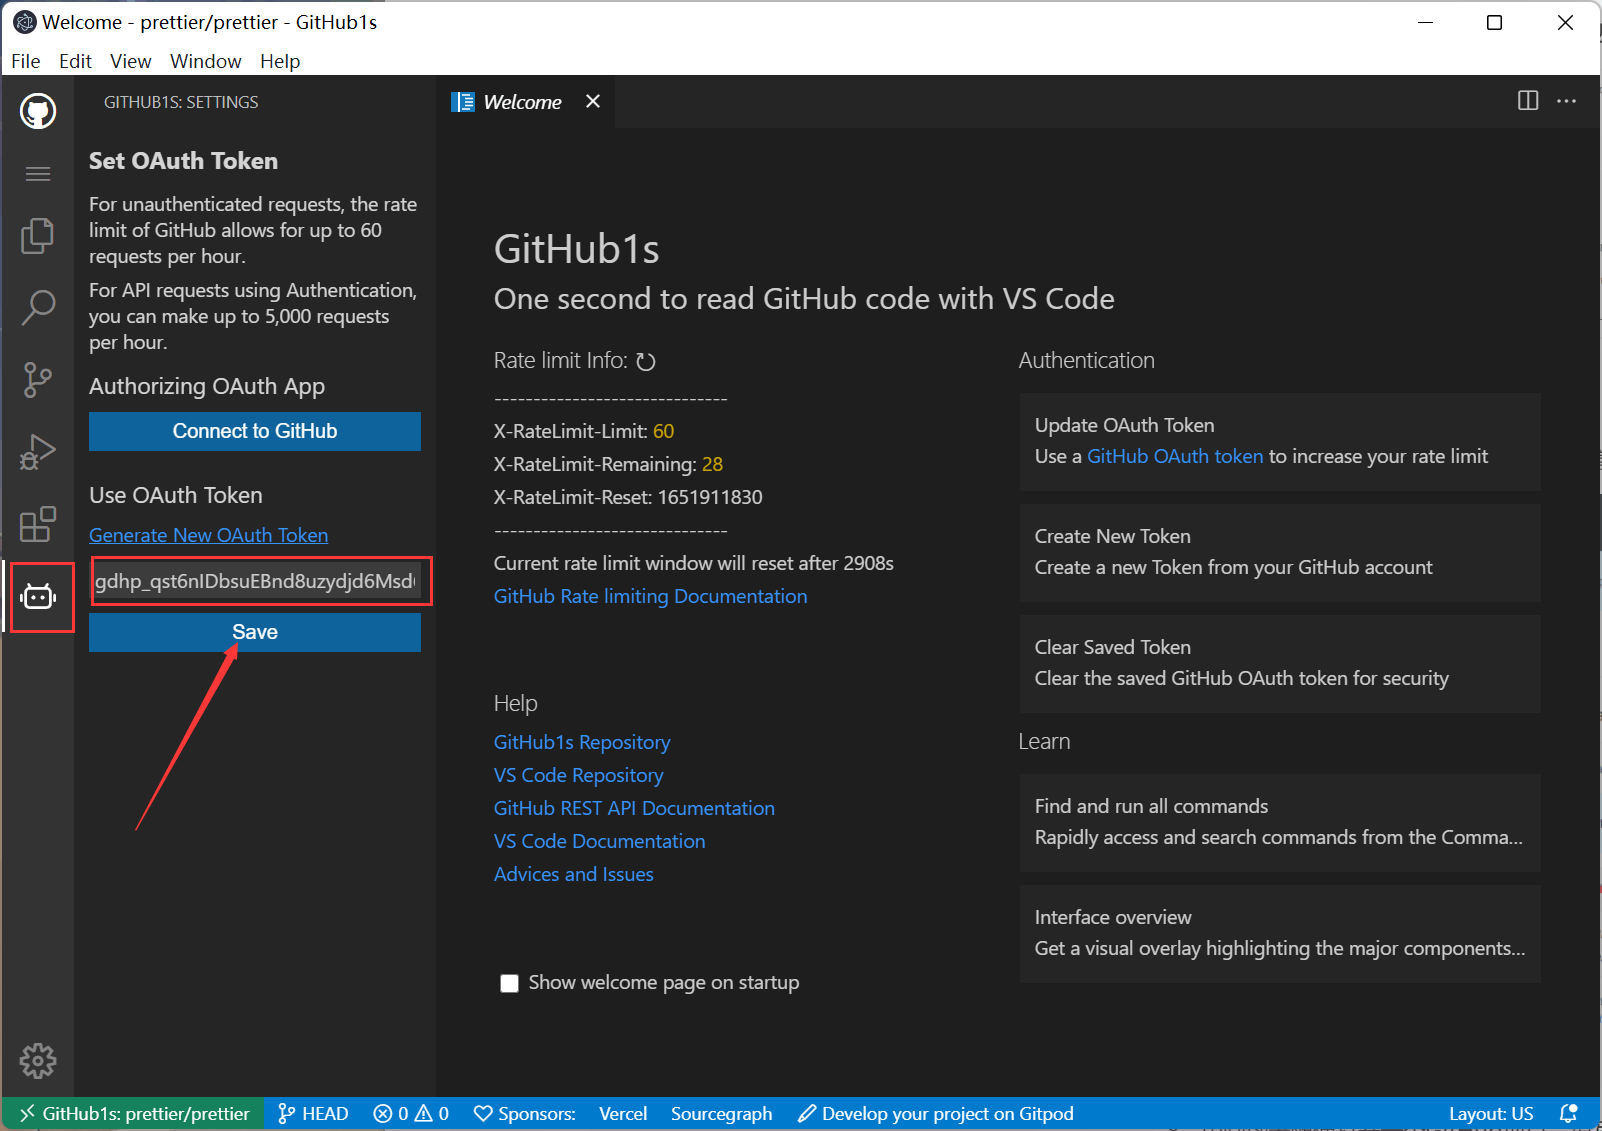1602x1131 pixels.
Task: Click the X-RateLimit-Limit: 60 text
Action: (x=584, y=431)
